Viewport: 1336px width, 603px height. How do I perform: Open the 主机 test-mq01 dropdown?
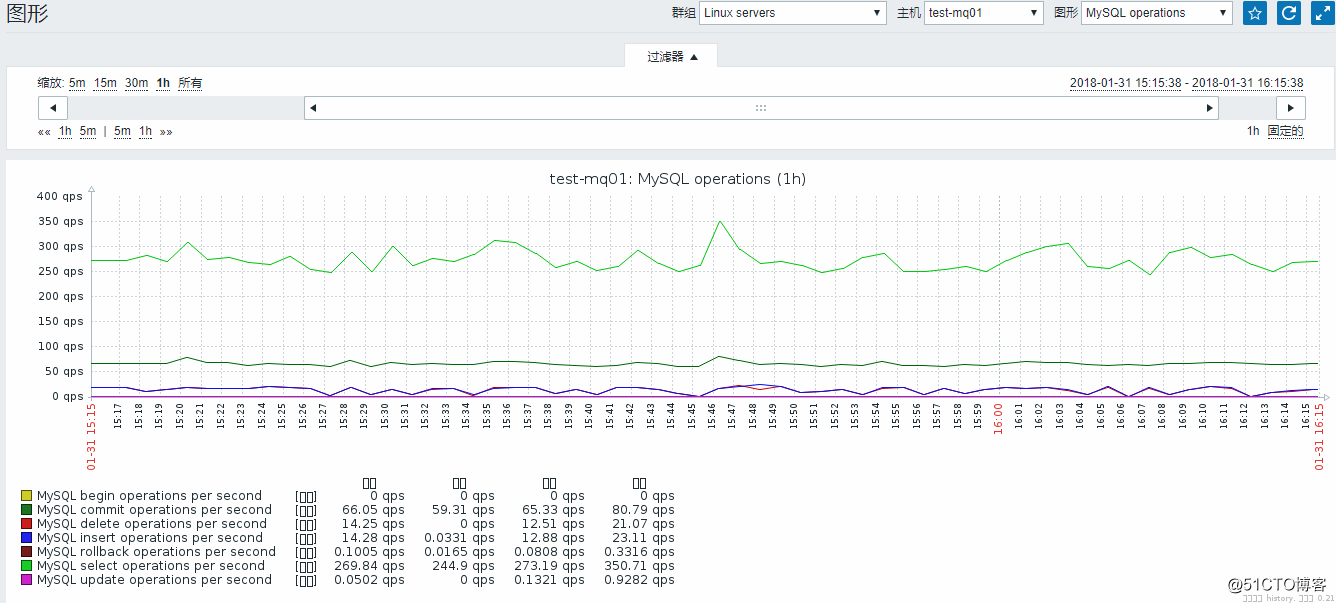(x=984, y=13)
